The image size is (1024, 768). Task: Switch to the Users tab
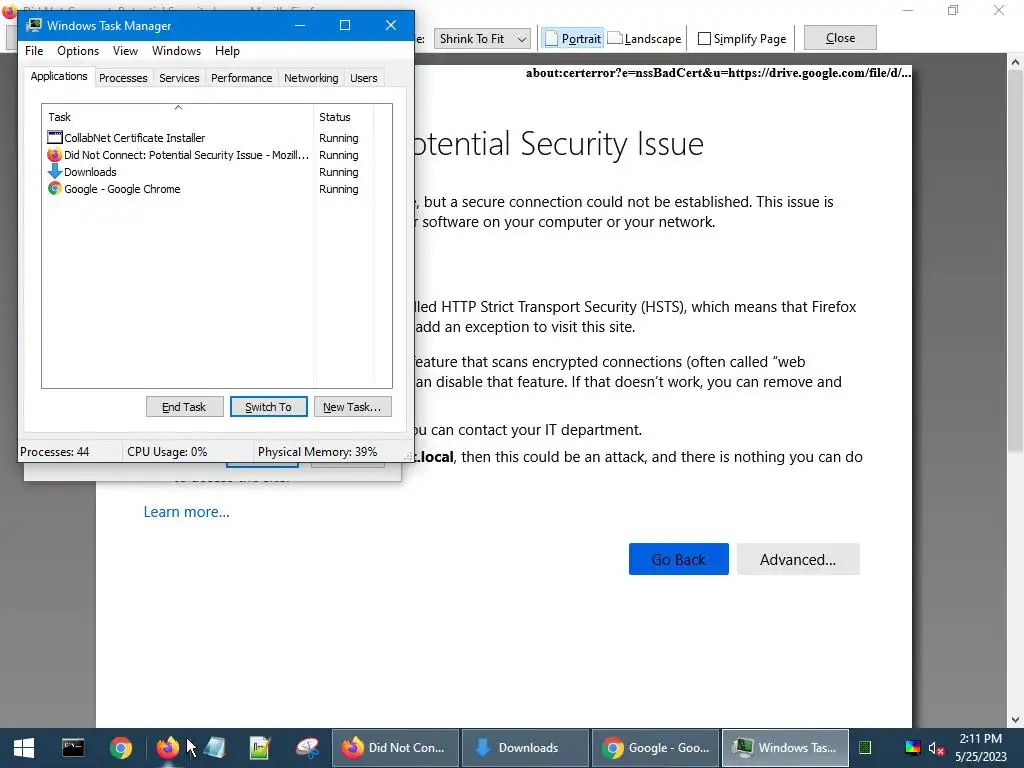363,78
